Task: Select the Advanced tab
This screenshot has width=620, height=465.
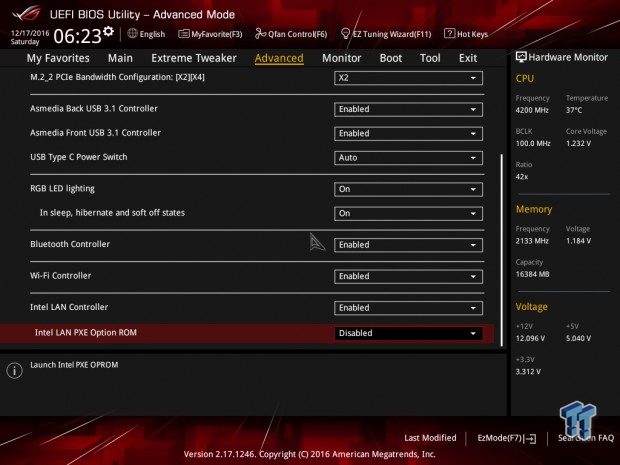Action: point(279,58)
